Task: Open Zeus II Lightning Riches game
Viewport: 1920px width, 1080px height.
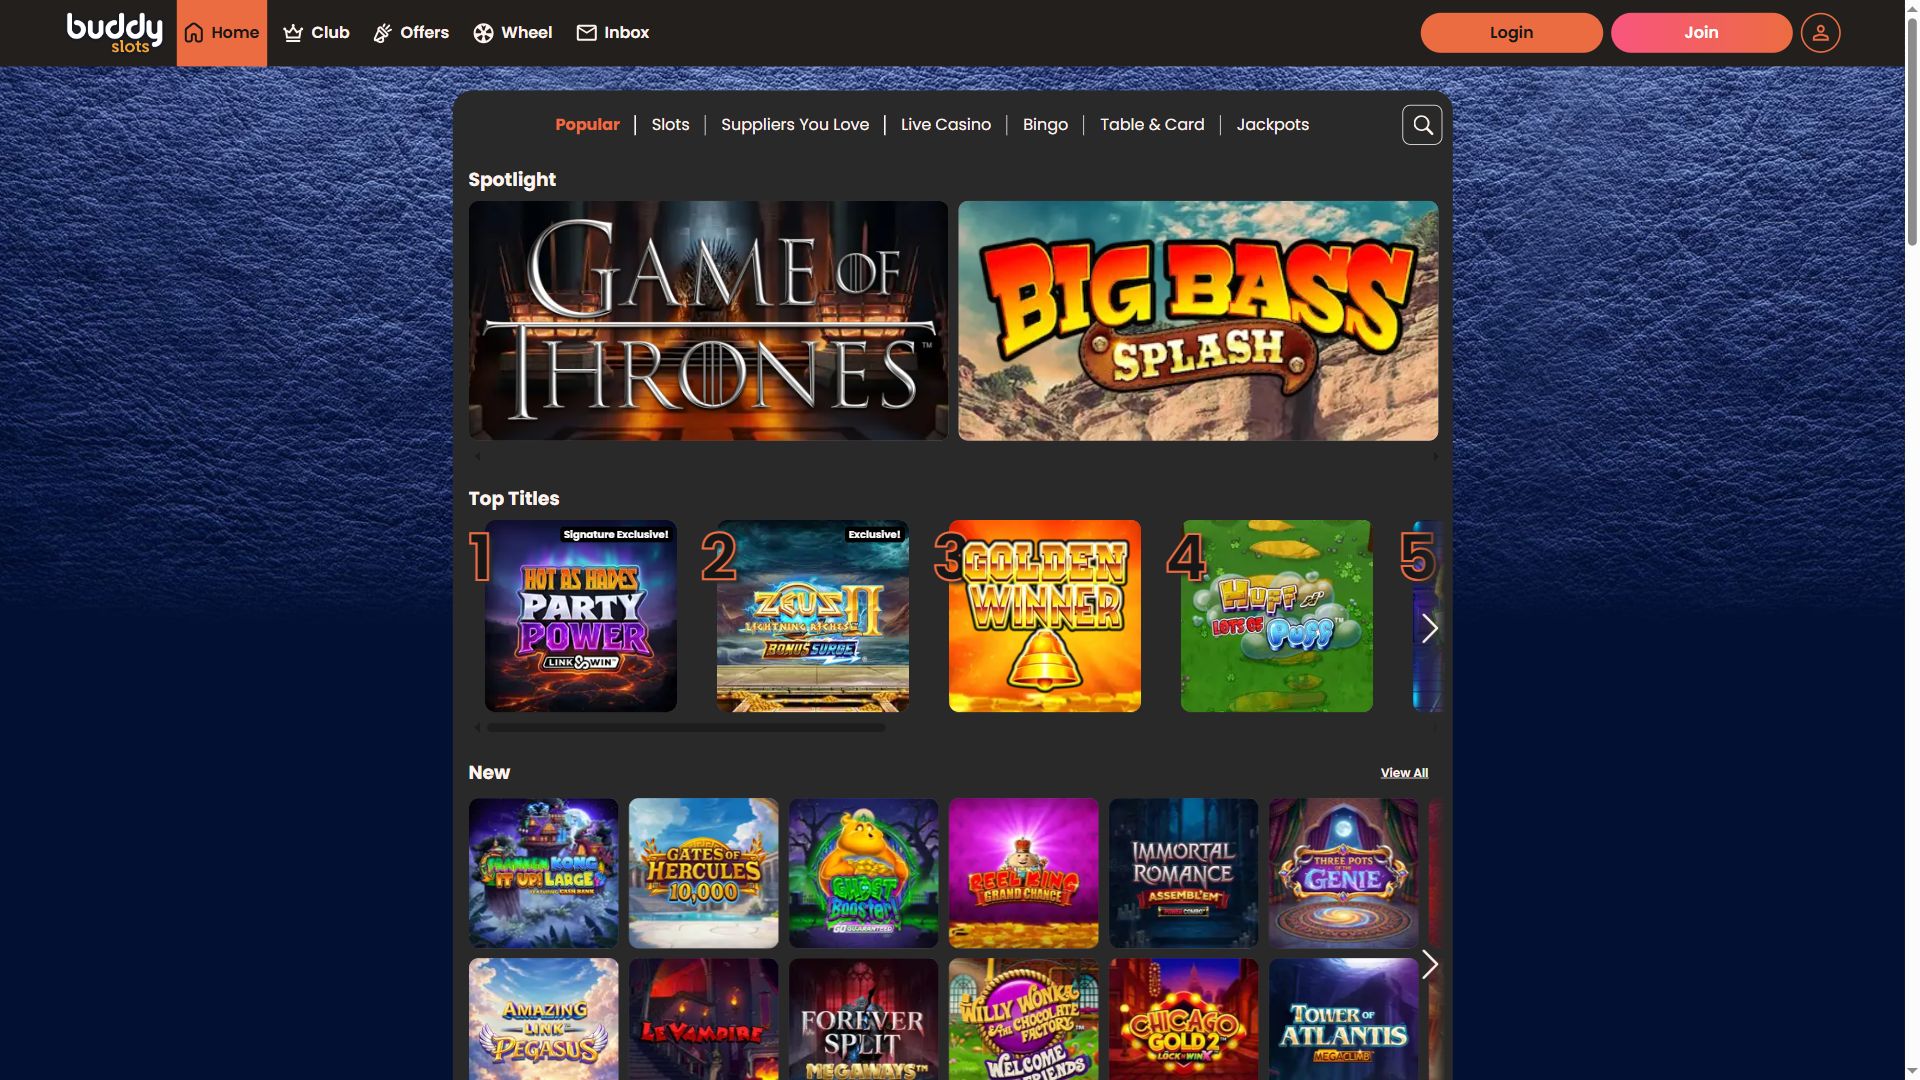Action: 813,616
